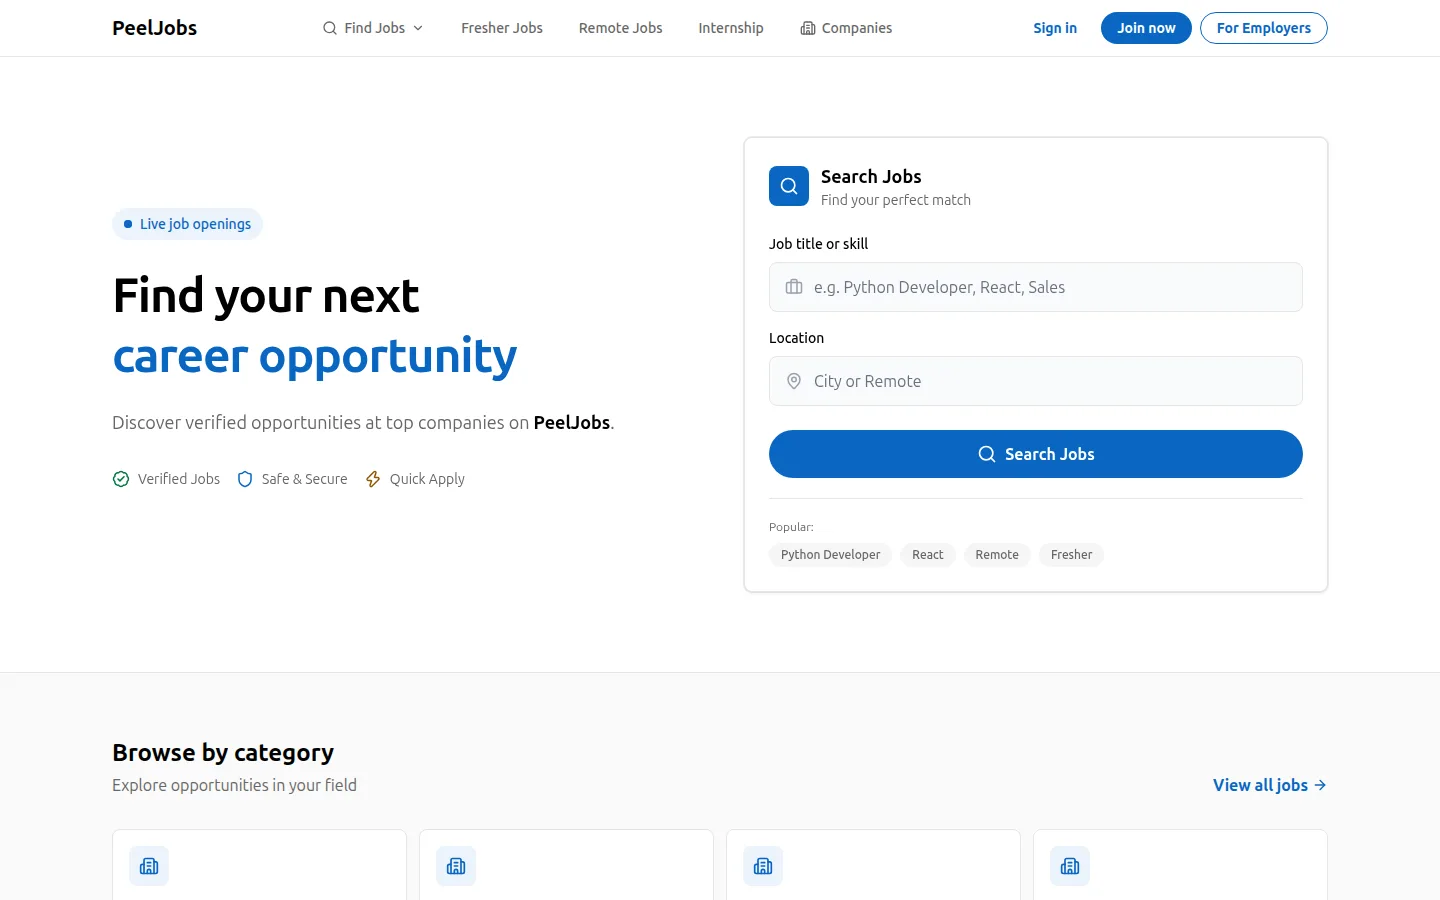Go to Remote Jobs in the navigation
The image size is (1440, 900).
620,28
